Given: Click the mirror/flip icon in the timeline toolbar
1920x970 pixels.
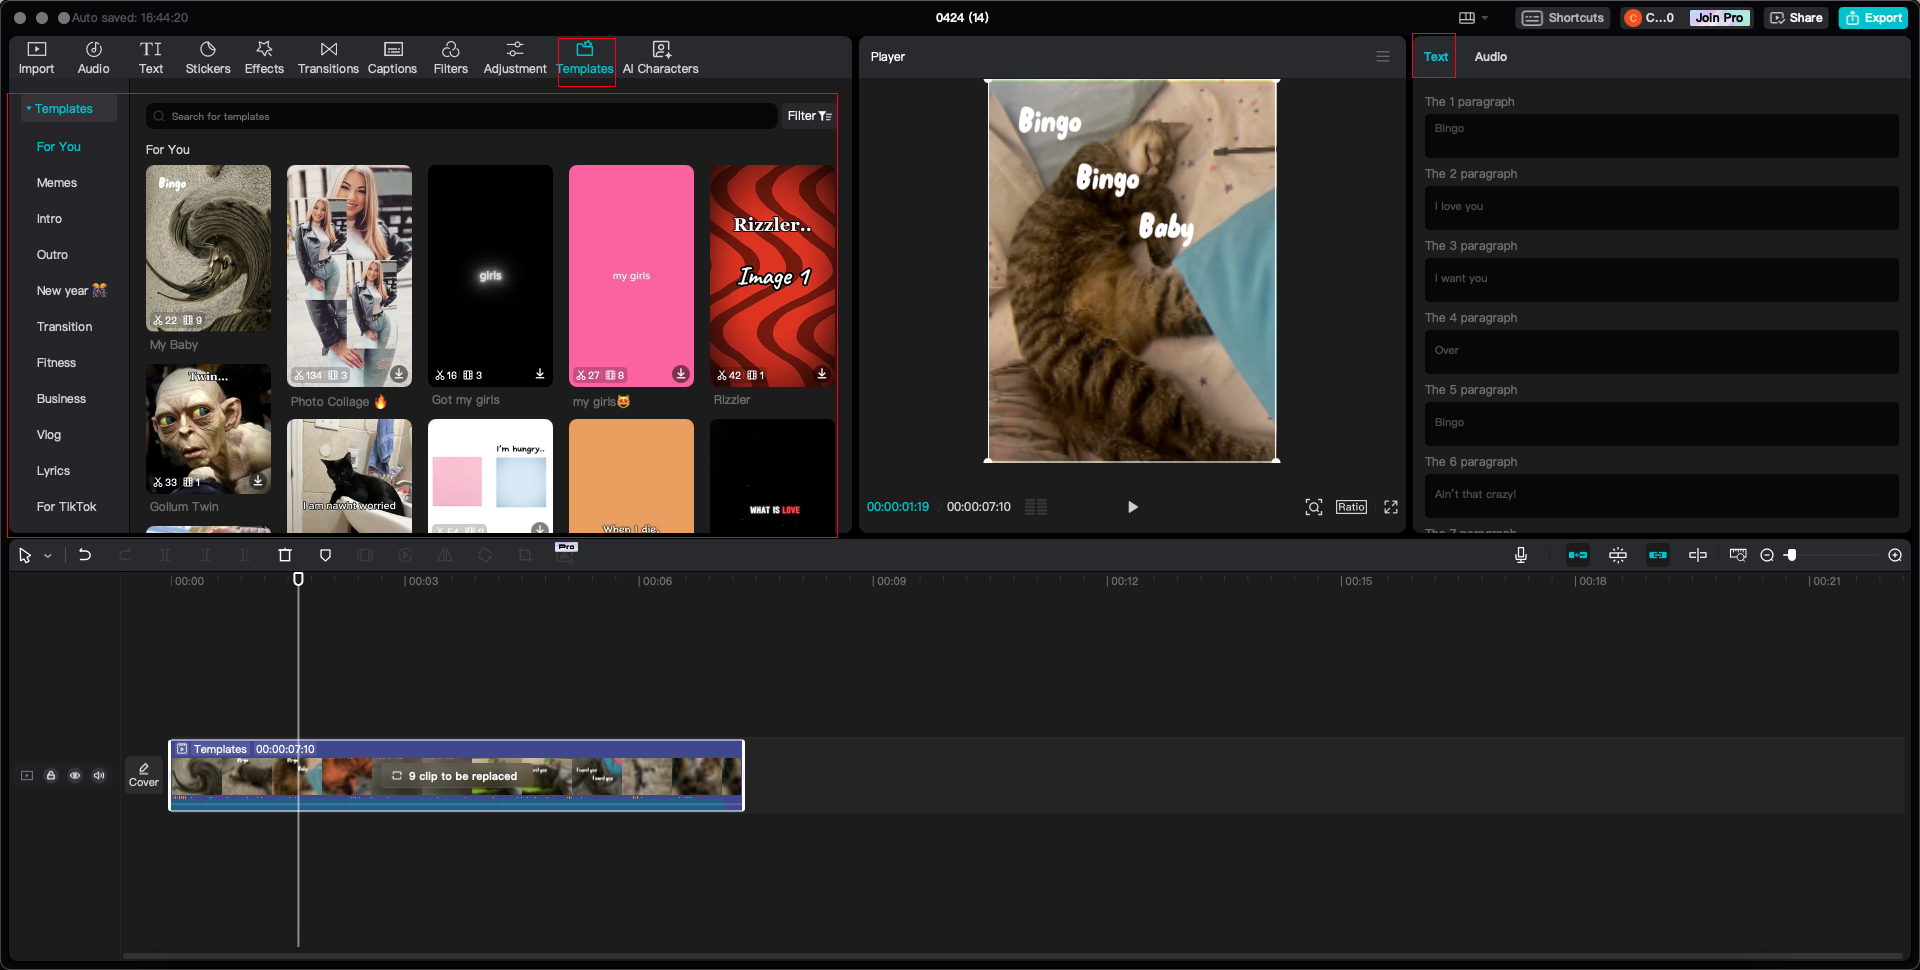Looking at the screenshot, I should [445, 555].
